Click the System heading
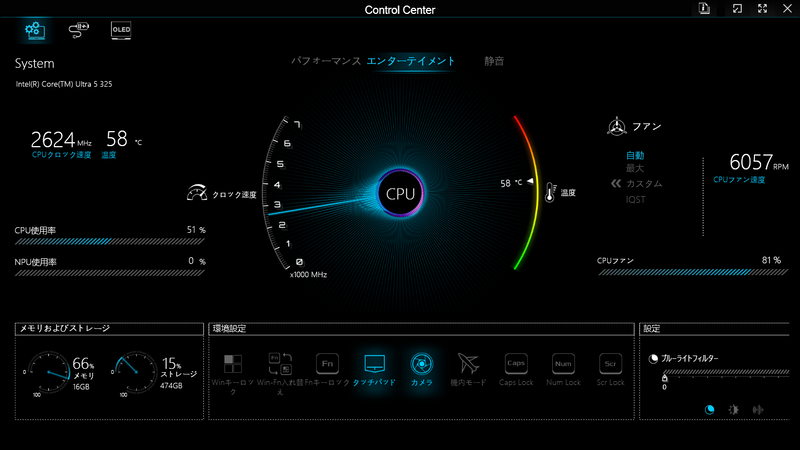 click(34, 63)
